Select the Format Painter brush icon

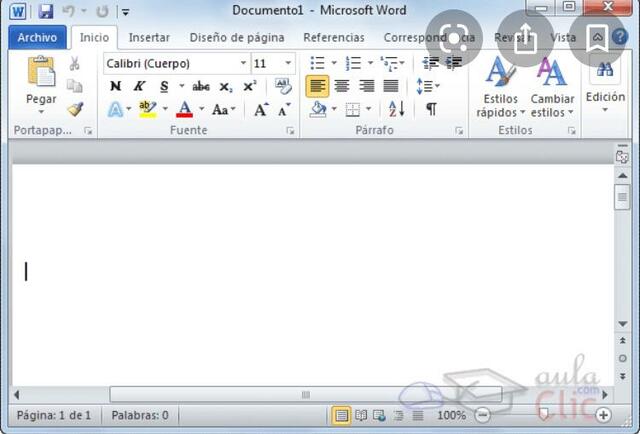(76, 109)
